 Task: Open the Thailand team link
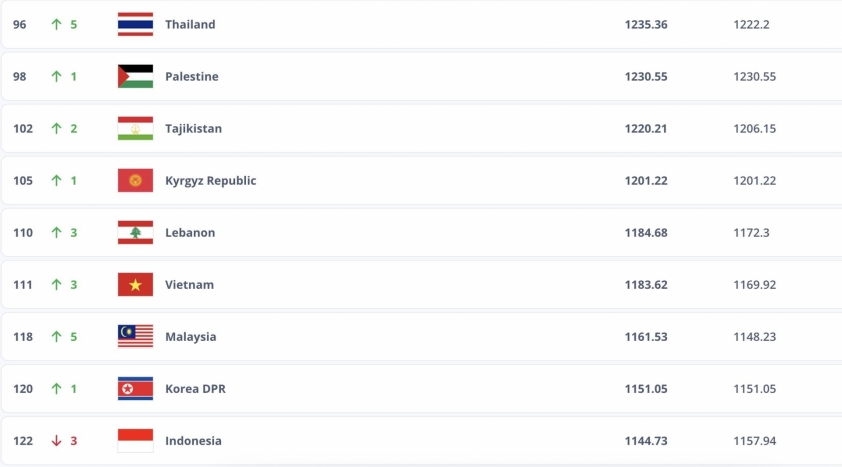190,24
